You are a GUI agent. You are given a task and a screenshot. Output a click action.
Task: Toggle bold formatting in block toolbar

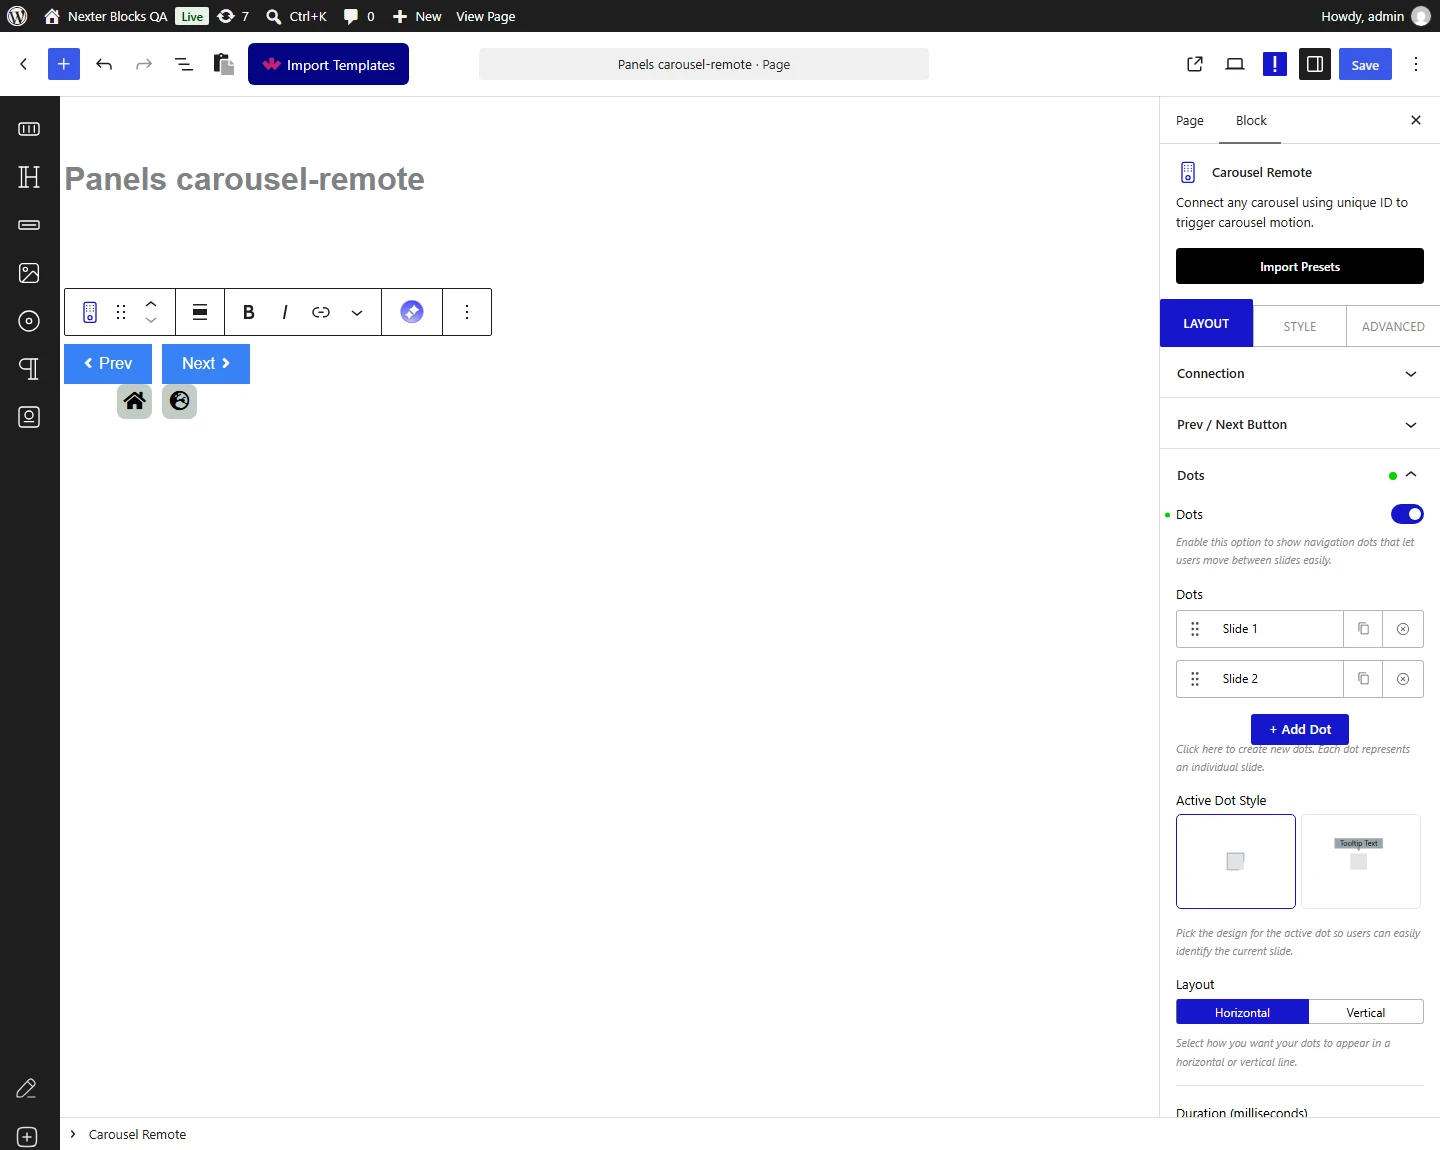[249, 312]
